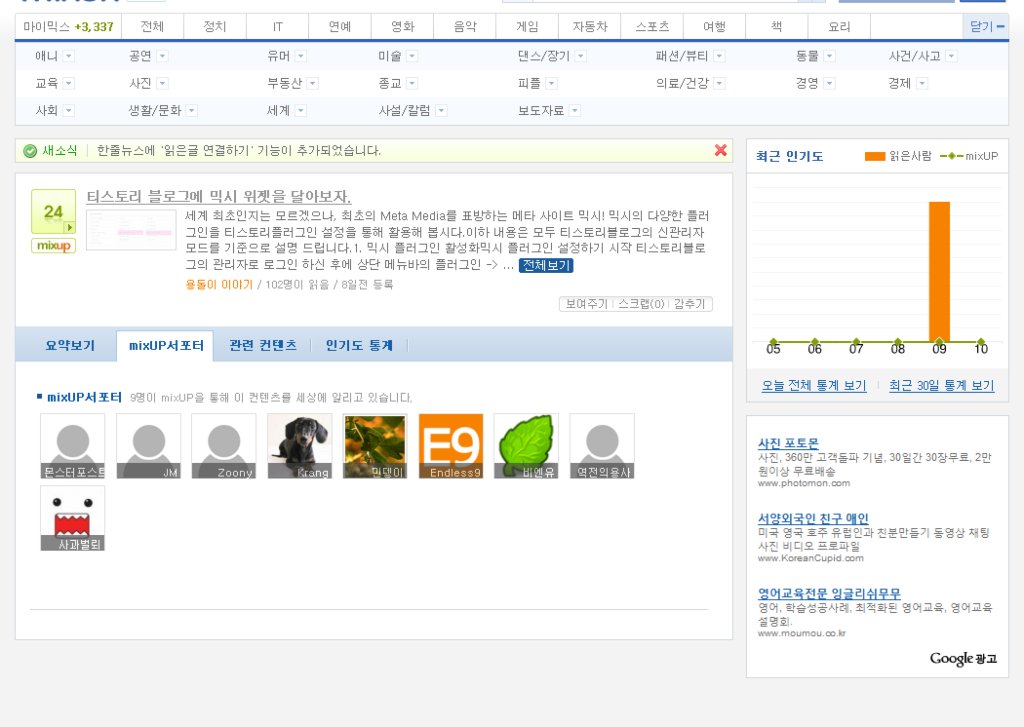
Task: Select the mixUP서포터 tab
Action: pyautogui.click(x=166, y=346)
